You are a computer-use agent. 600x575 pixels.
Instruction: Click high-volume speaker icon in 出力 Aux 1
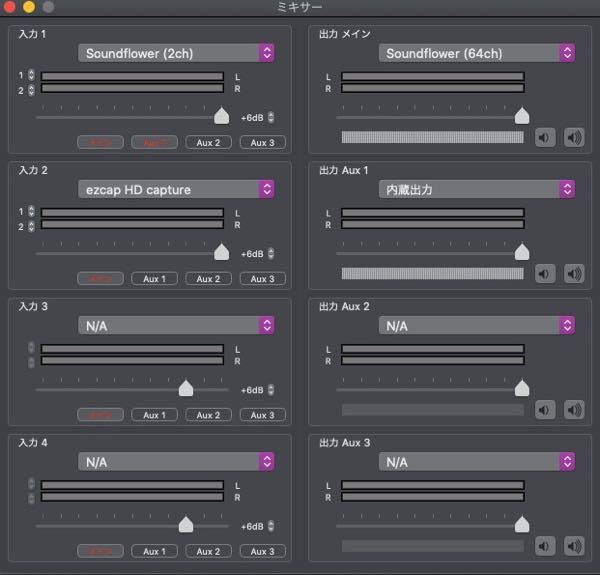coord(574,274)
